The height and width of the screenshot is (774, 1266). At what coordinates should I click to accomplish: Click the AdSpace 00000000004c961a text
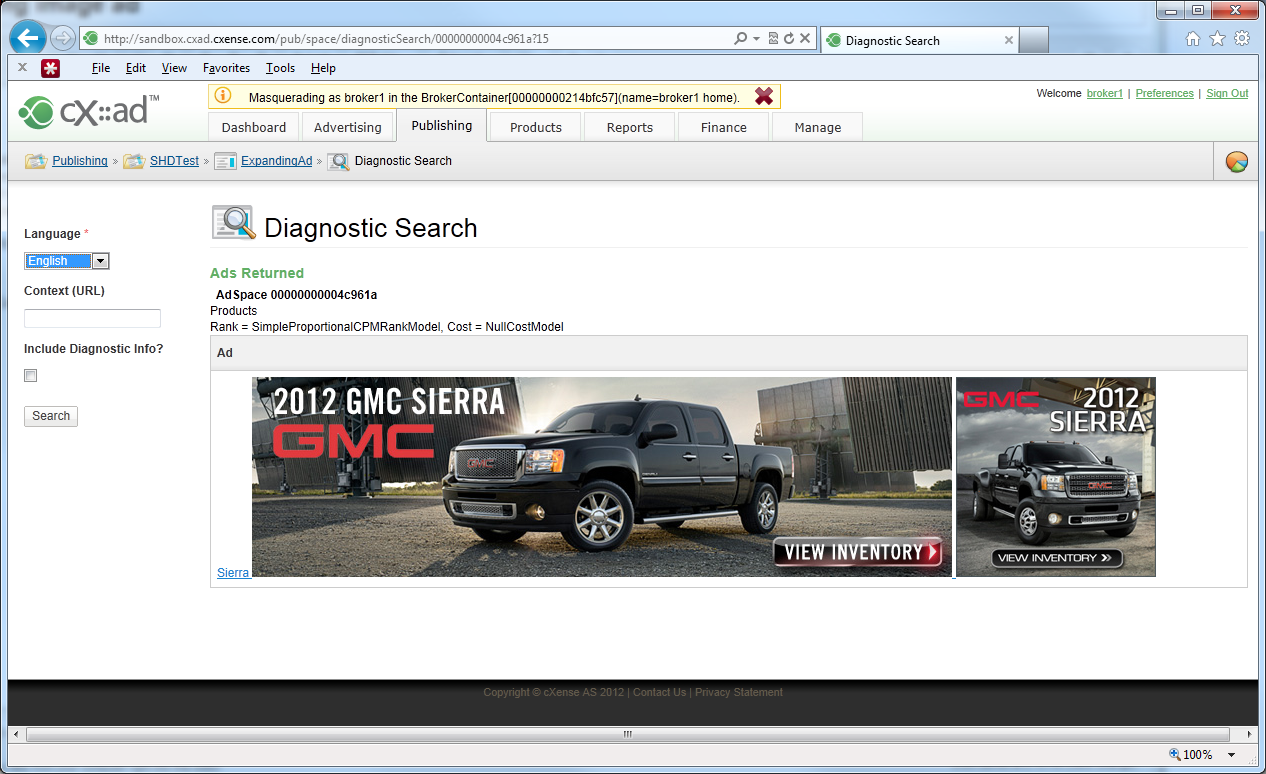[296, 295]
